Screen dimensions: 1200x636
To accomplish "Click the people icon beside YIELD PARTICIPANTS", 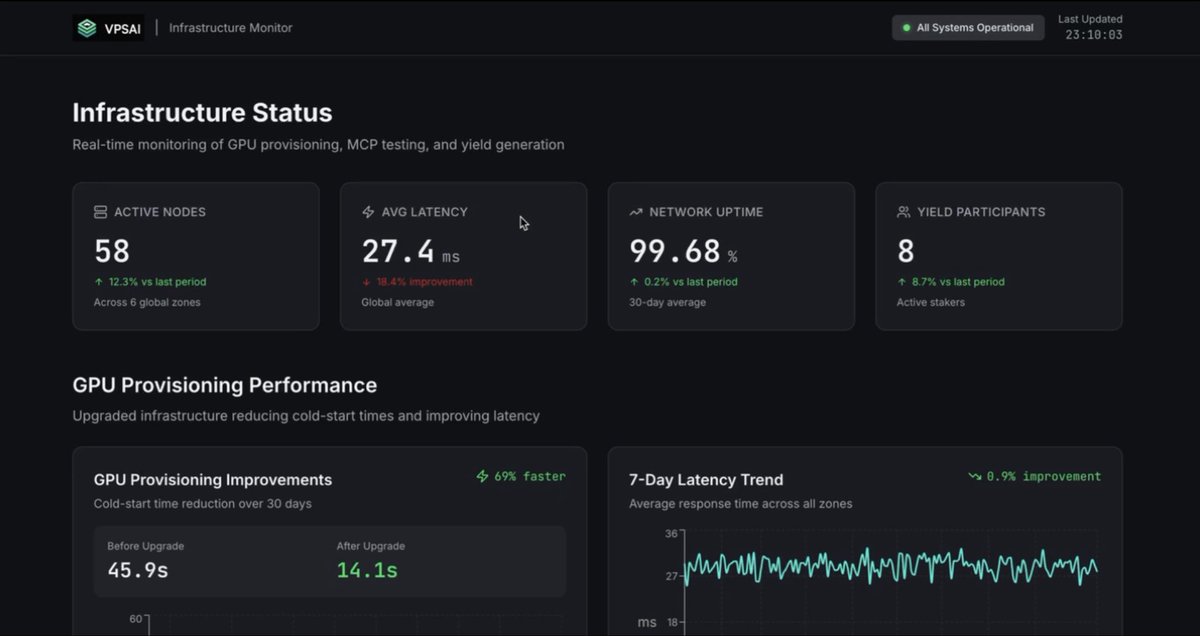I will click(902, 211).
